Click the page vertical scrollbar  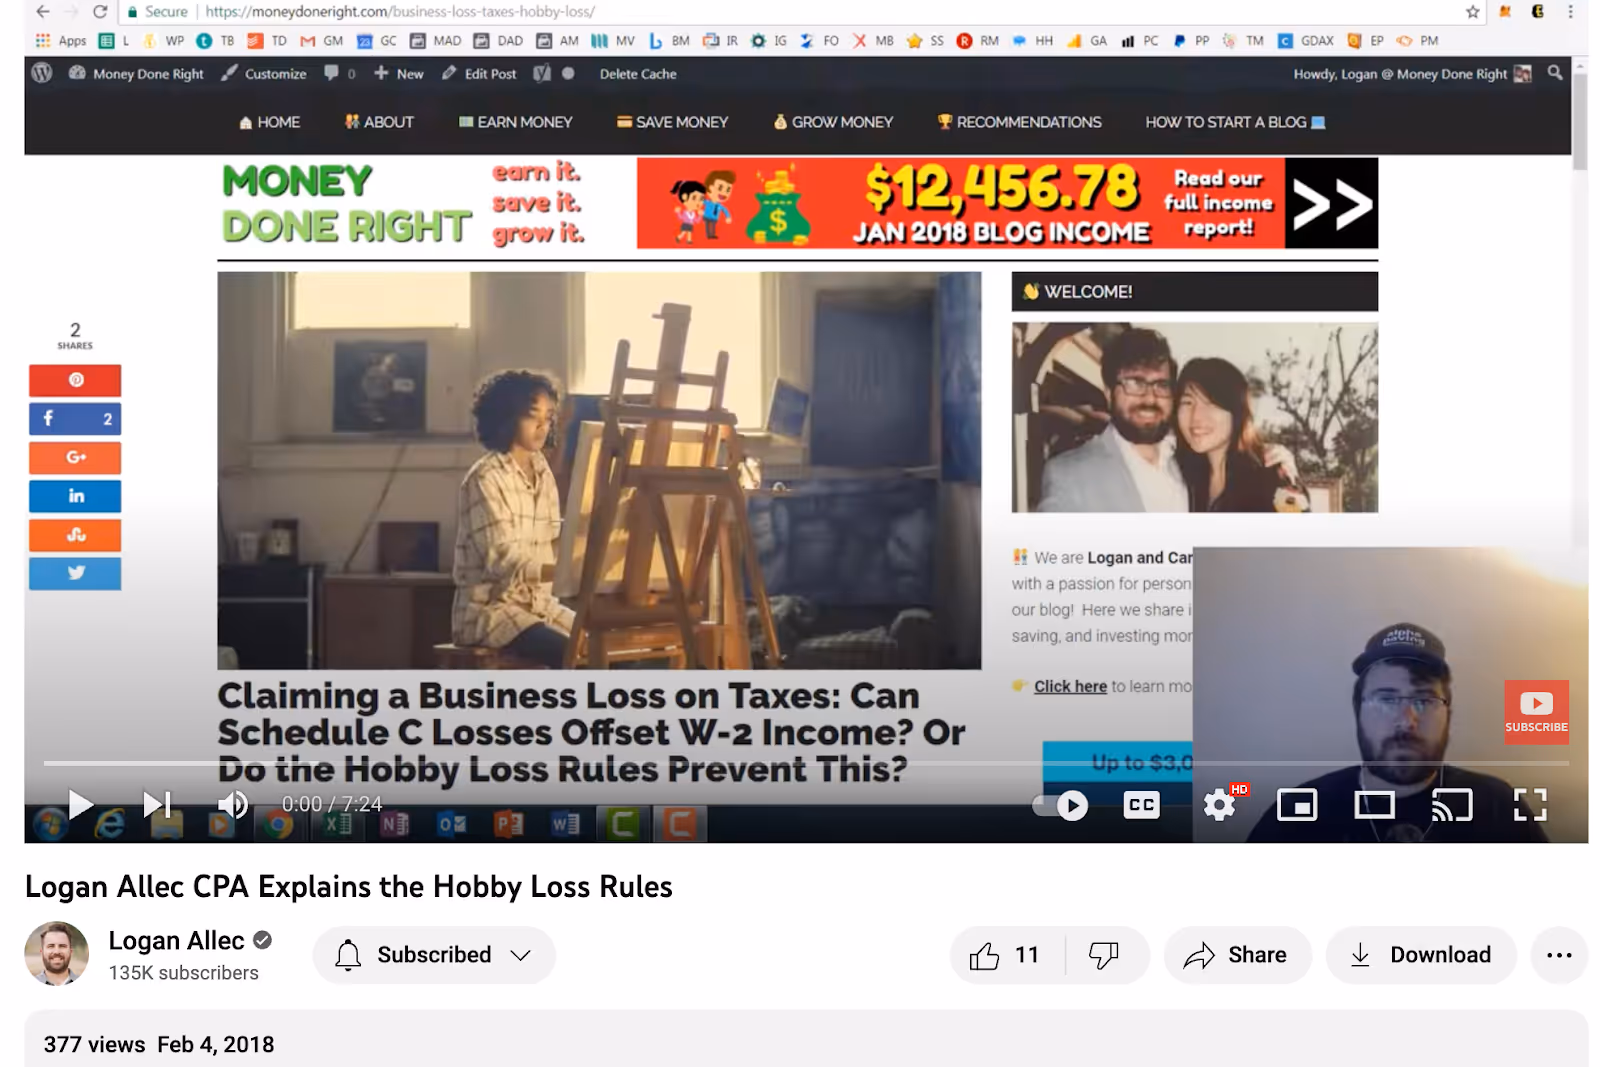[1580, 120]
